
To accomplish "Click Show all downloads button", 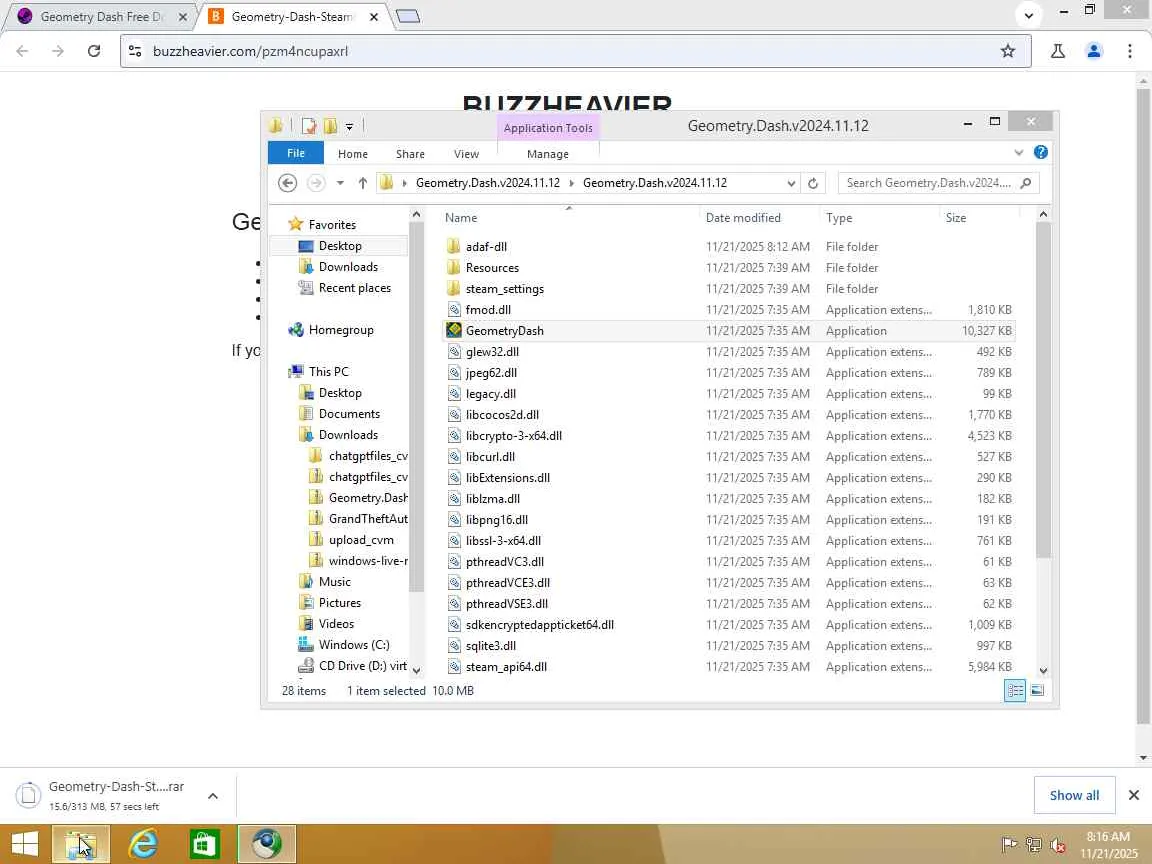I will coord(1074,795).
